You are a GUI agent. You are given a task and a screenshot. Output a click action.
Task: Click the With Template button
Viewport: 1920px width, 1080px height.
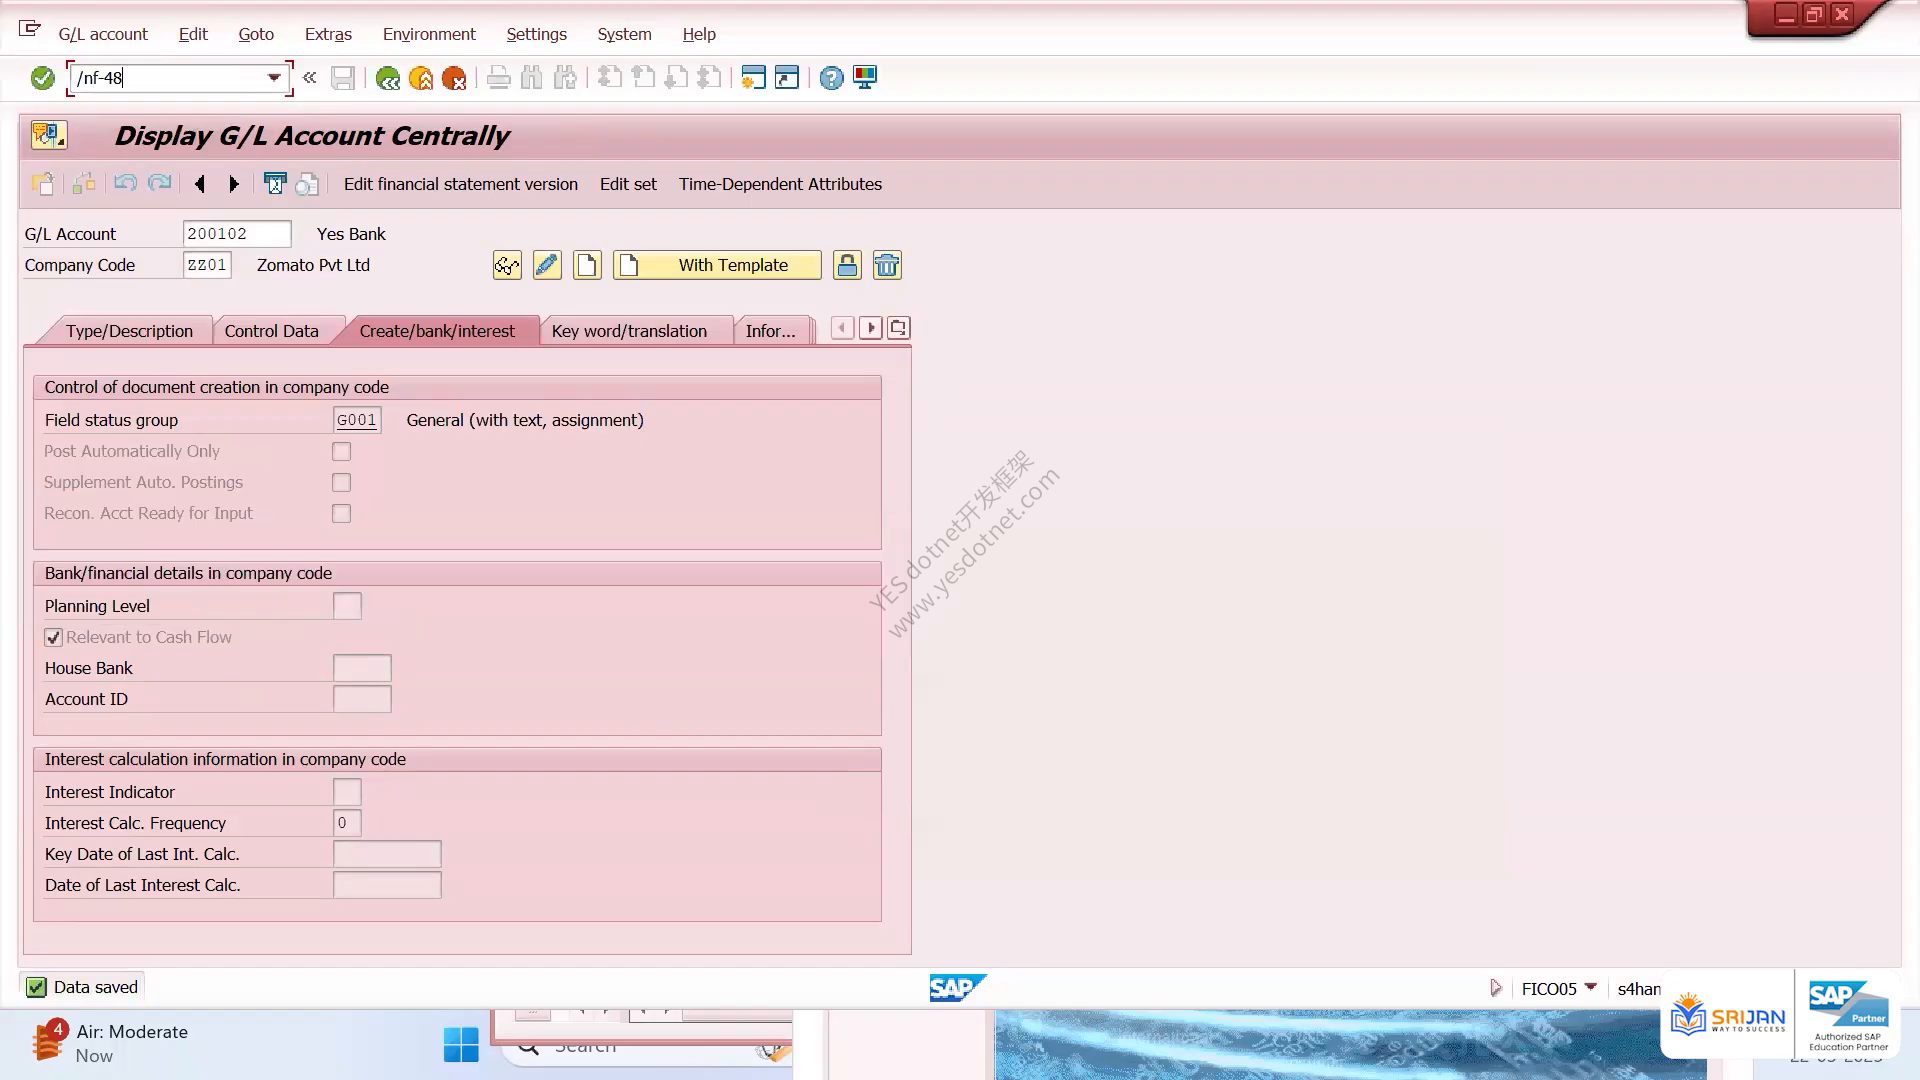[x=717, y=265]
